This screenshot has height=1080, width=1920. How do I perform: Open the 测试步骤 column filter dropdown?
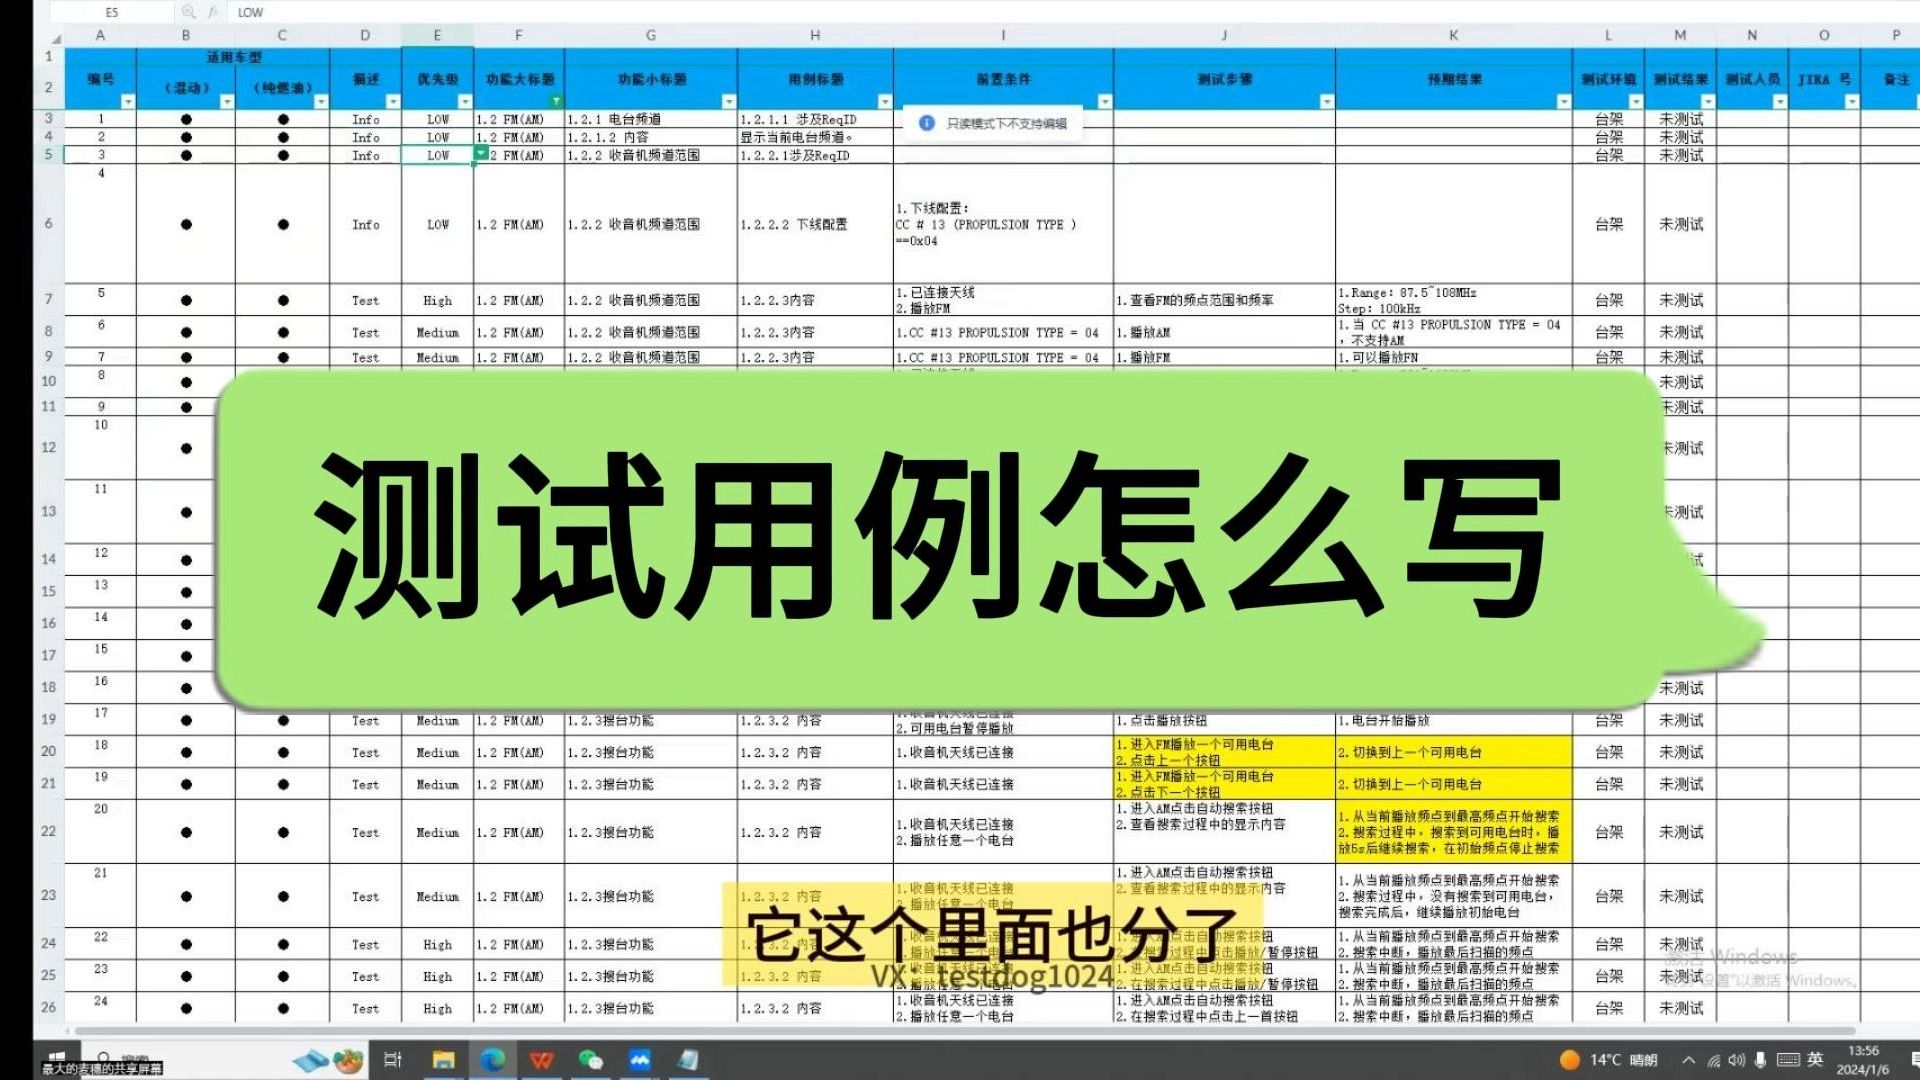pos(1326,102)
